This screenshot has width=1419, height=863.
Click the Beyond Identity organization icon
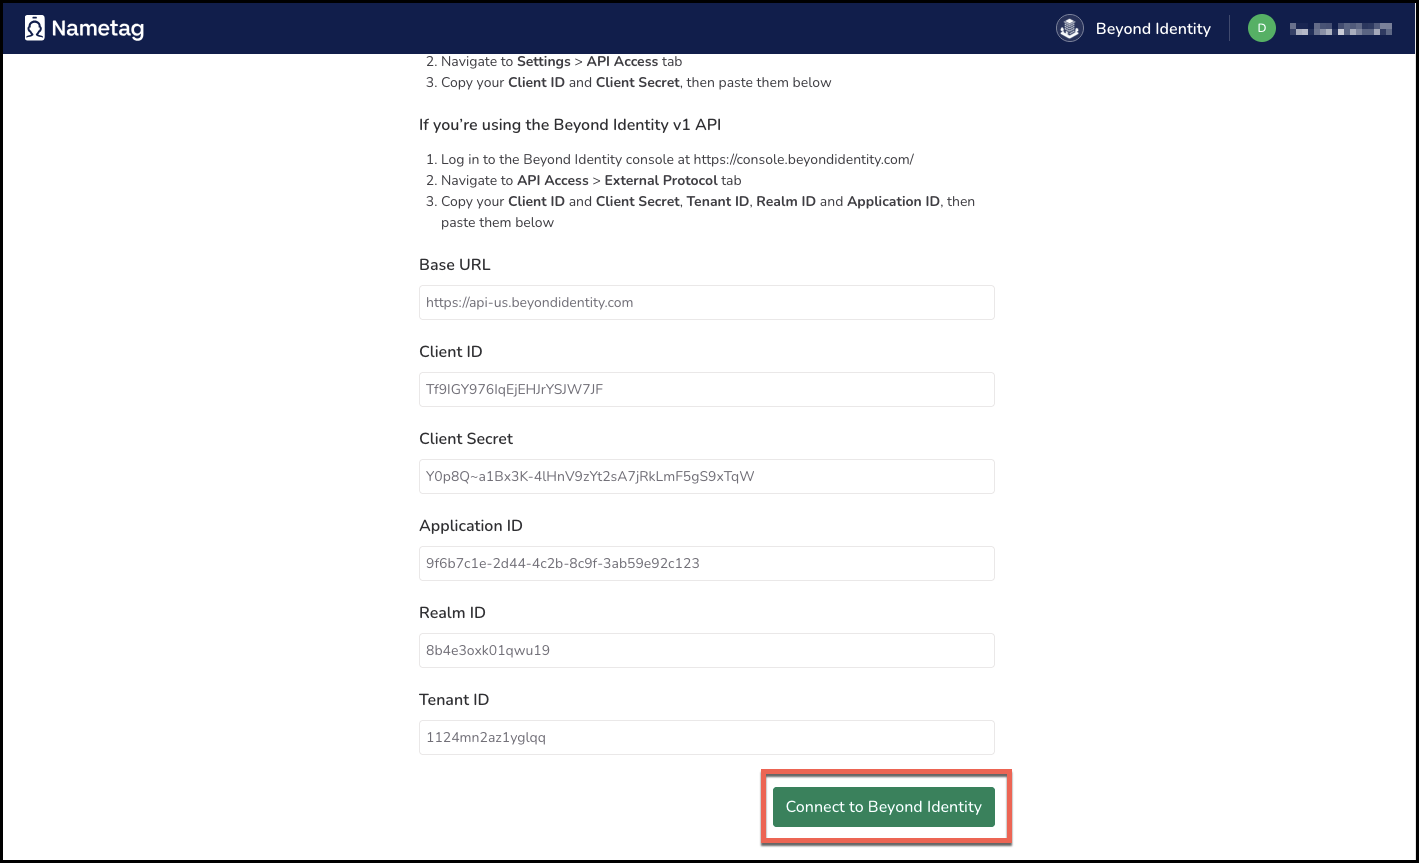click(x=1070, y=29)
